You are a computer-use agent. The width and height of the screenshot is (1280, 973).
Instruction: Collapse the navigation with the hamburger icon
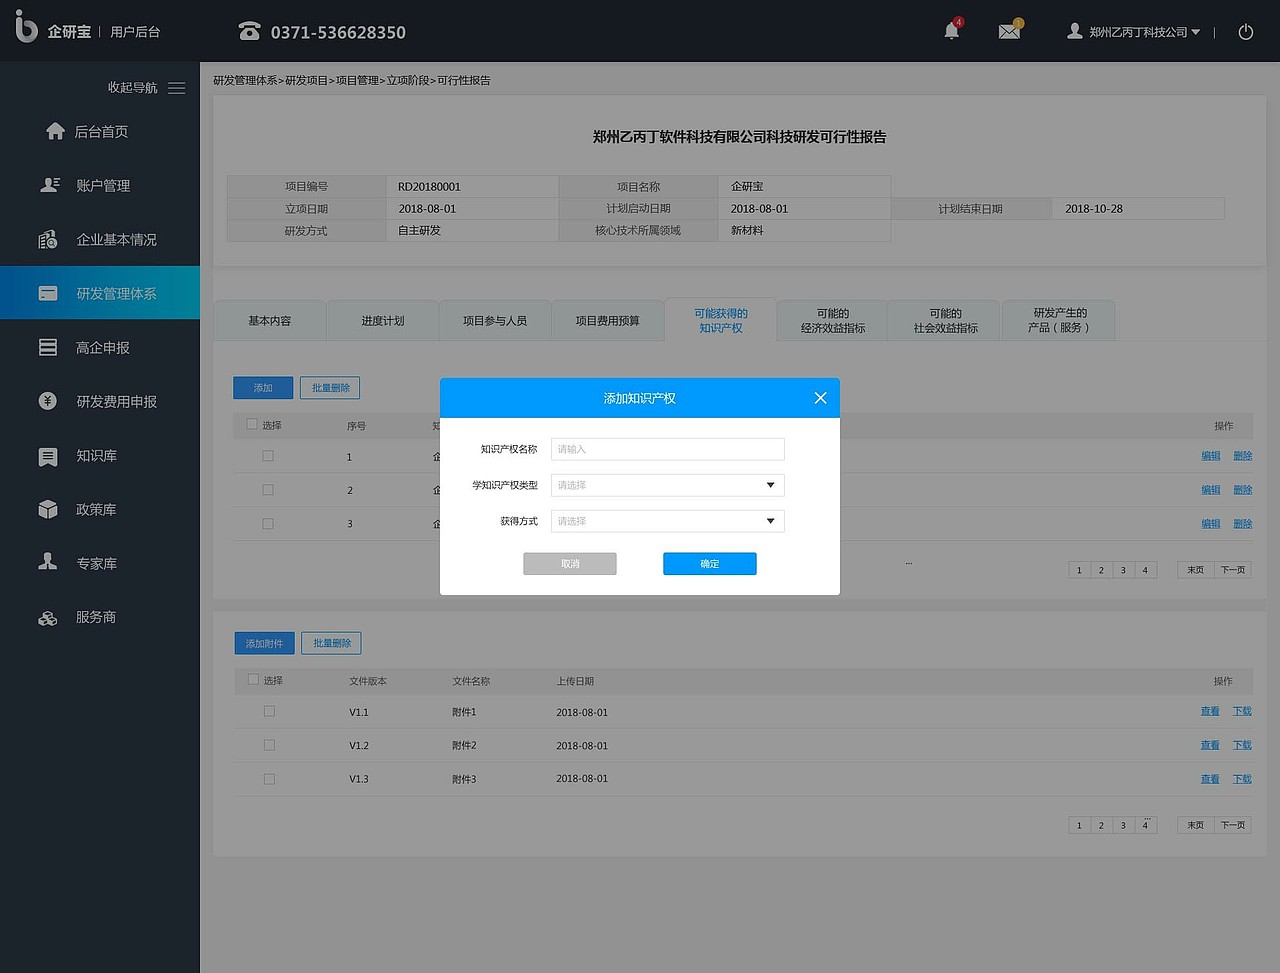(177, 88)
